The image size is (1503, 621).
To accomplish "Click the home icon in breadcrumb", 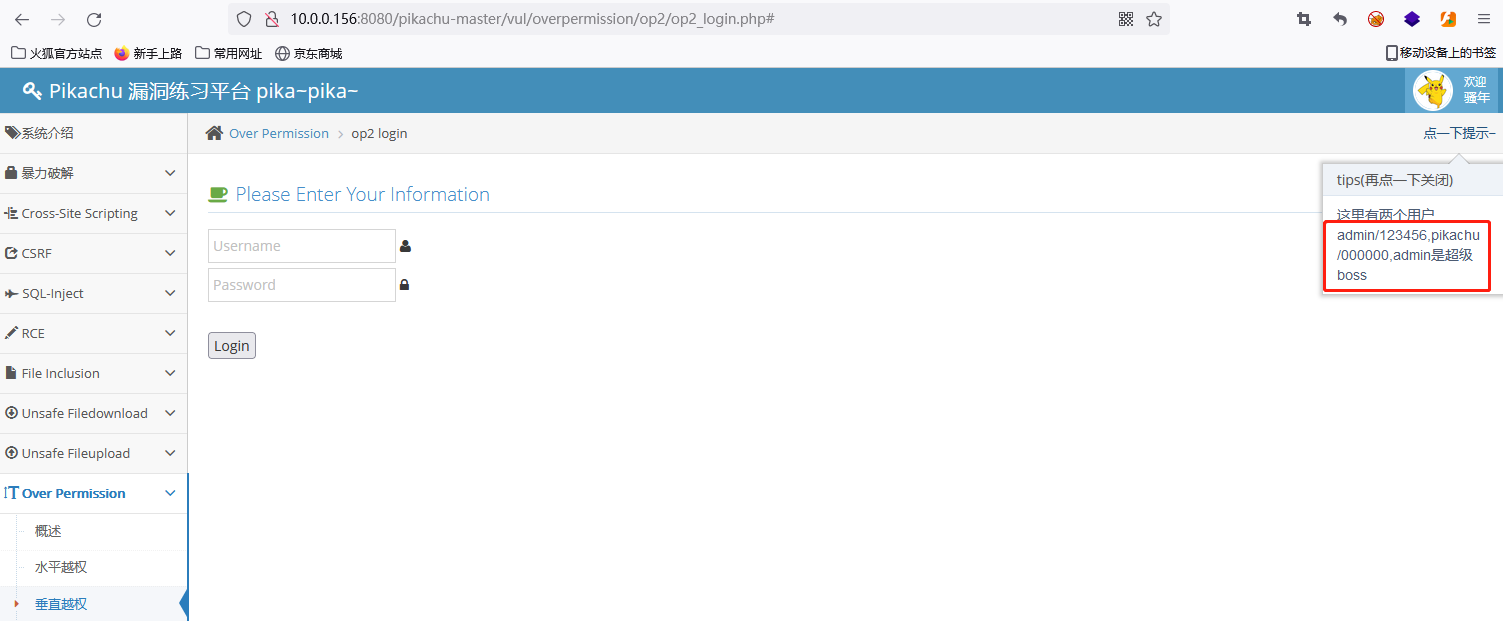I will point(214,133).
